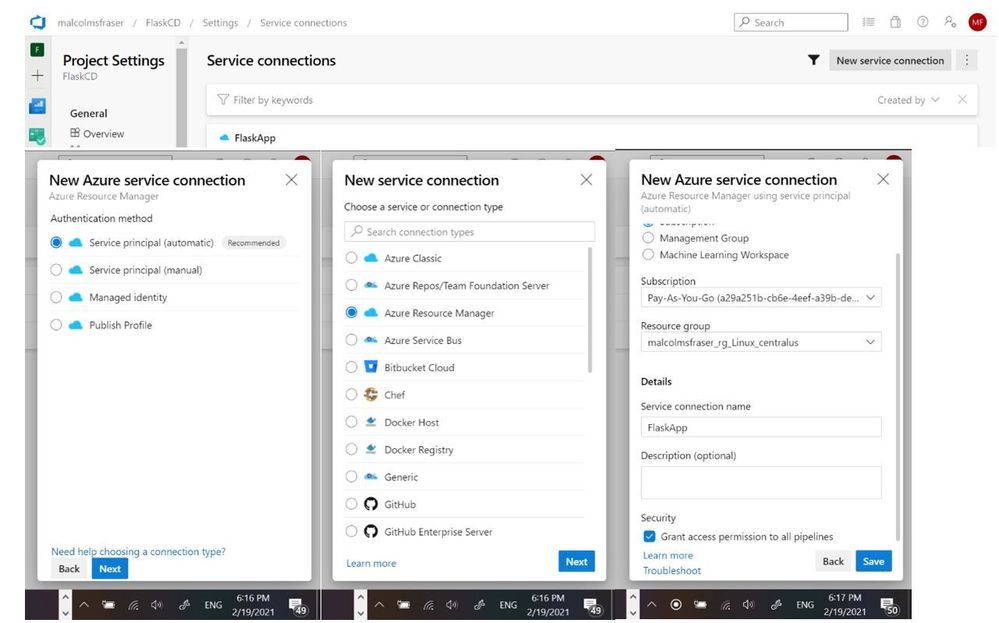Open the Boards icon in the left sidebar

[38, 106]
